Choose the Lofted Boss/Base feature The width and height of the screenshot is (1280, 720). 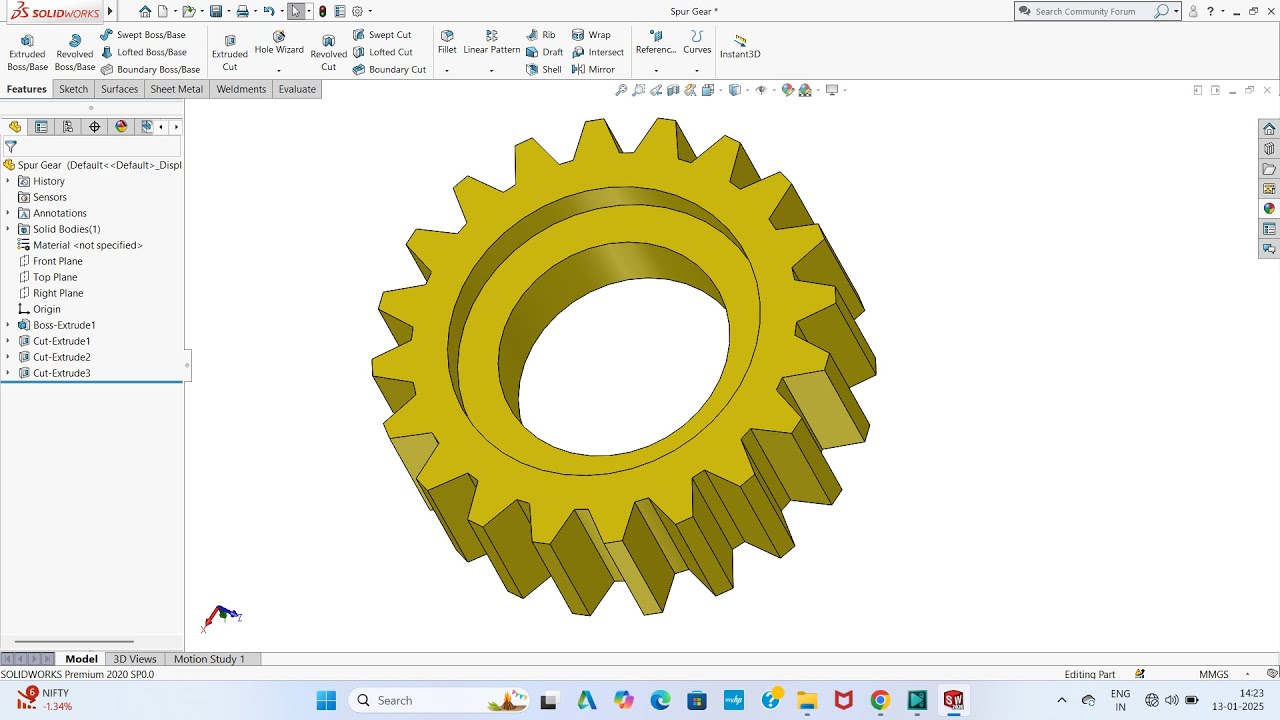coord(144,52)
